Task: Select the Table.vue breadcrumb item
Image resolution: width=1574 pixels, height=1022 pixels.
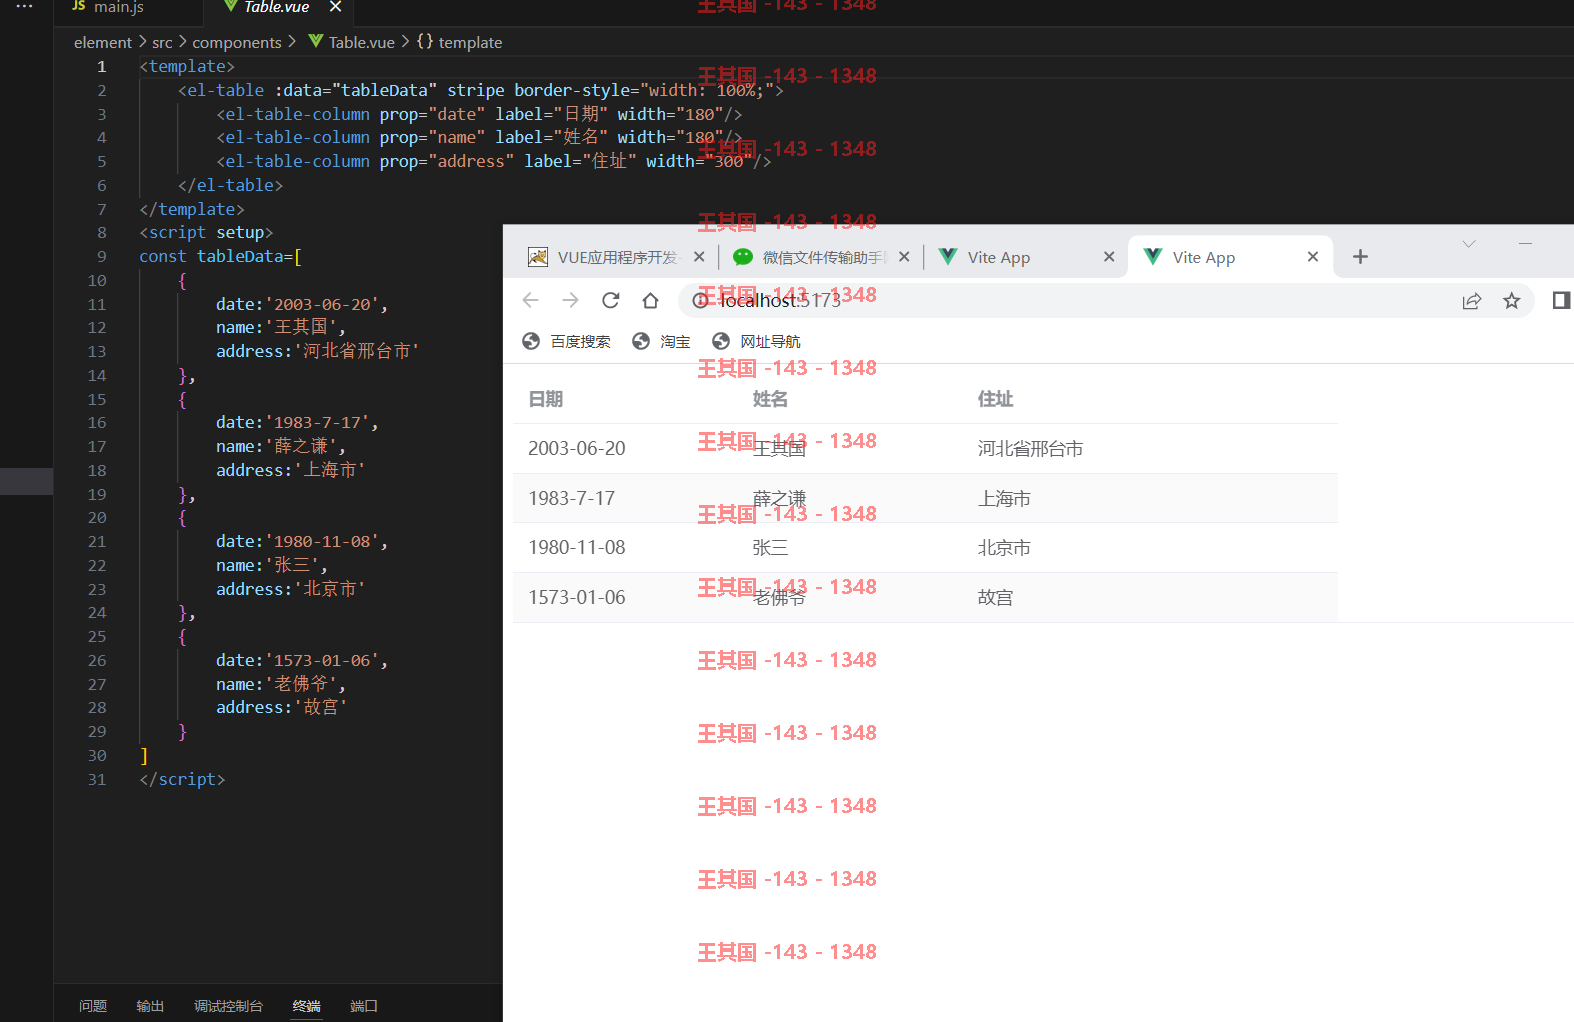Action: 351,42
